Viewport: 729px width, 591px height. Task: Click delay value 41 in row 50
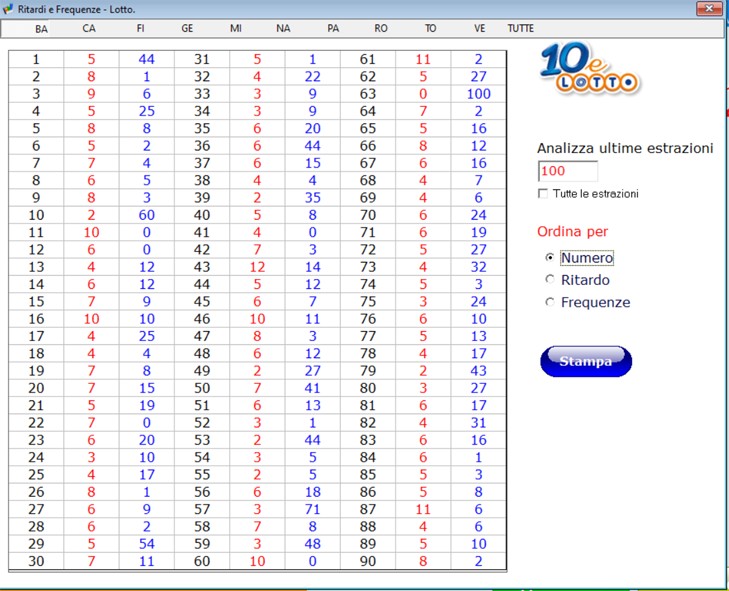tap(312, 388)
